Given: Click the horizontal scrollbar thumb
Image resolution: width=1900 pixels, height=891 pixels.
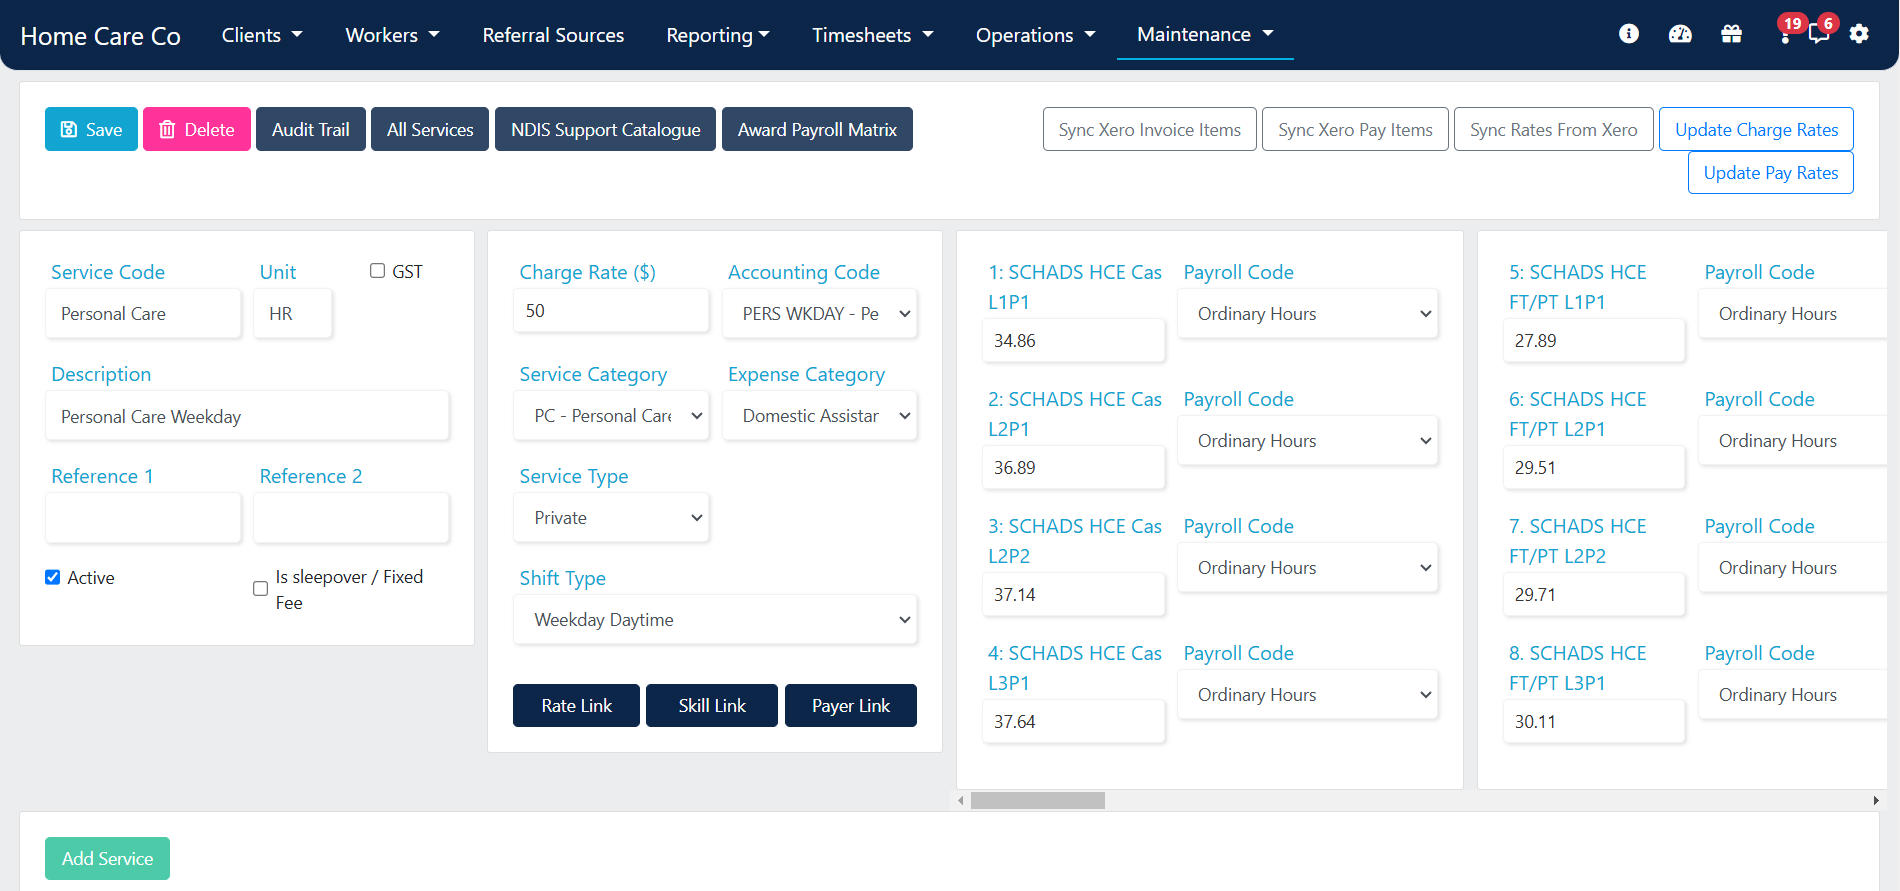Looking at the screenshot, I should pyautogui.click(x=1038, y=800).
